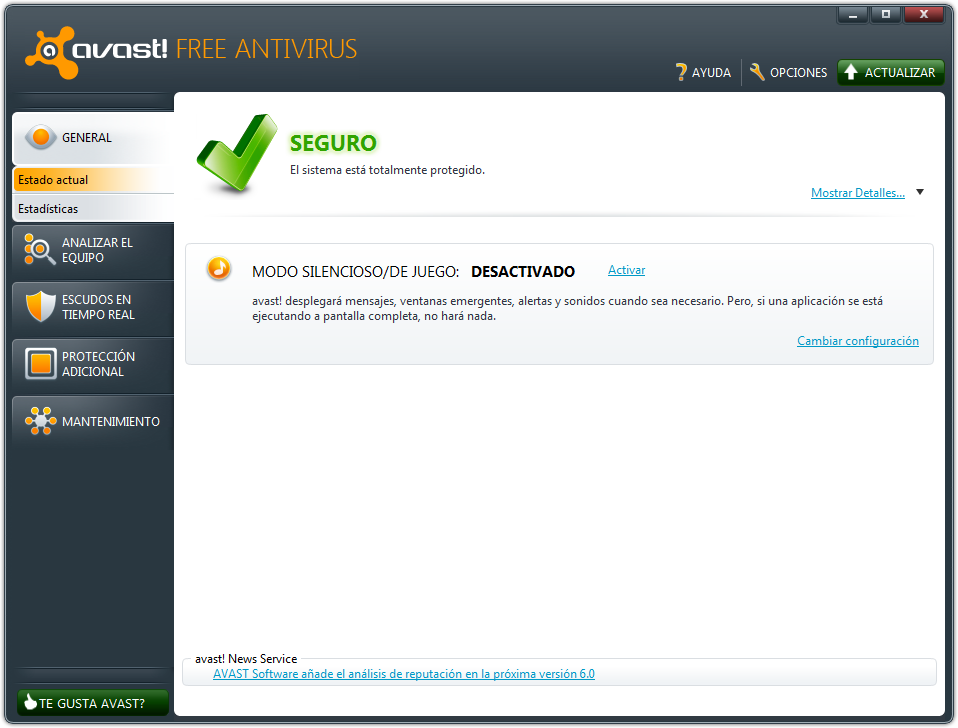This screenshot has height=728, width=958.
Task: Click 'El sistema está totalmente protegido.' text
Action: (x=387, y=170)
